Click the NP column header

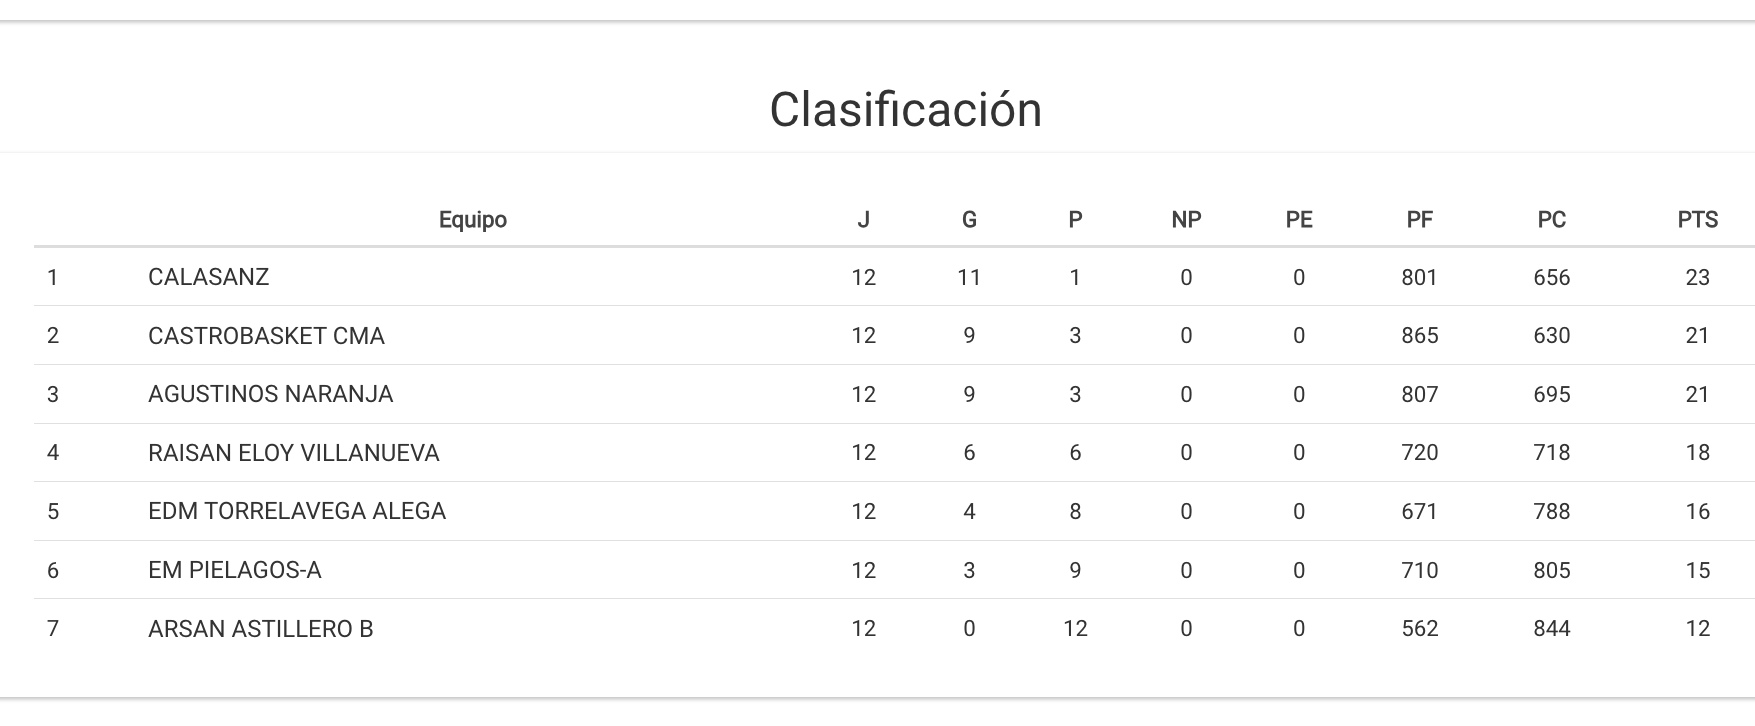[1186, 220]
